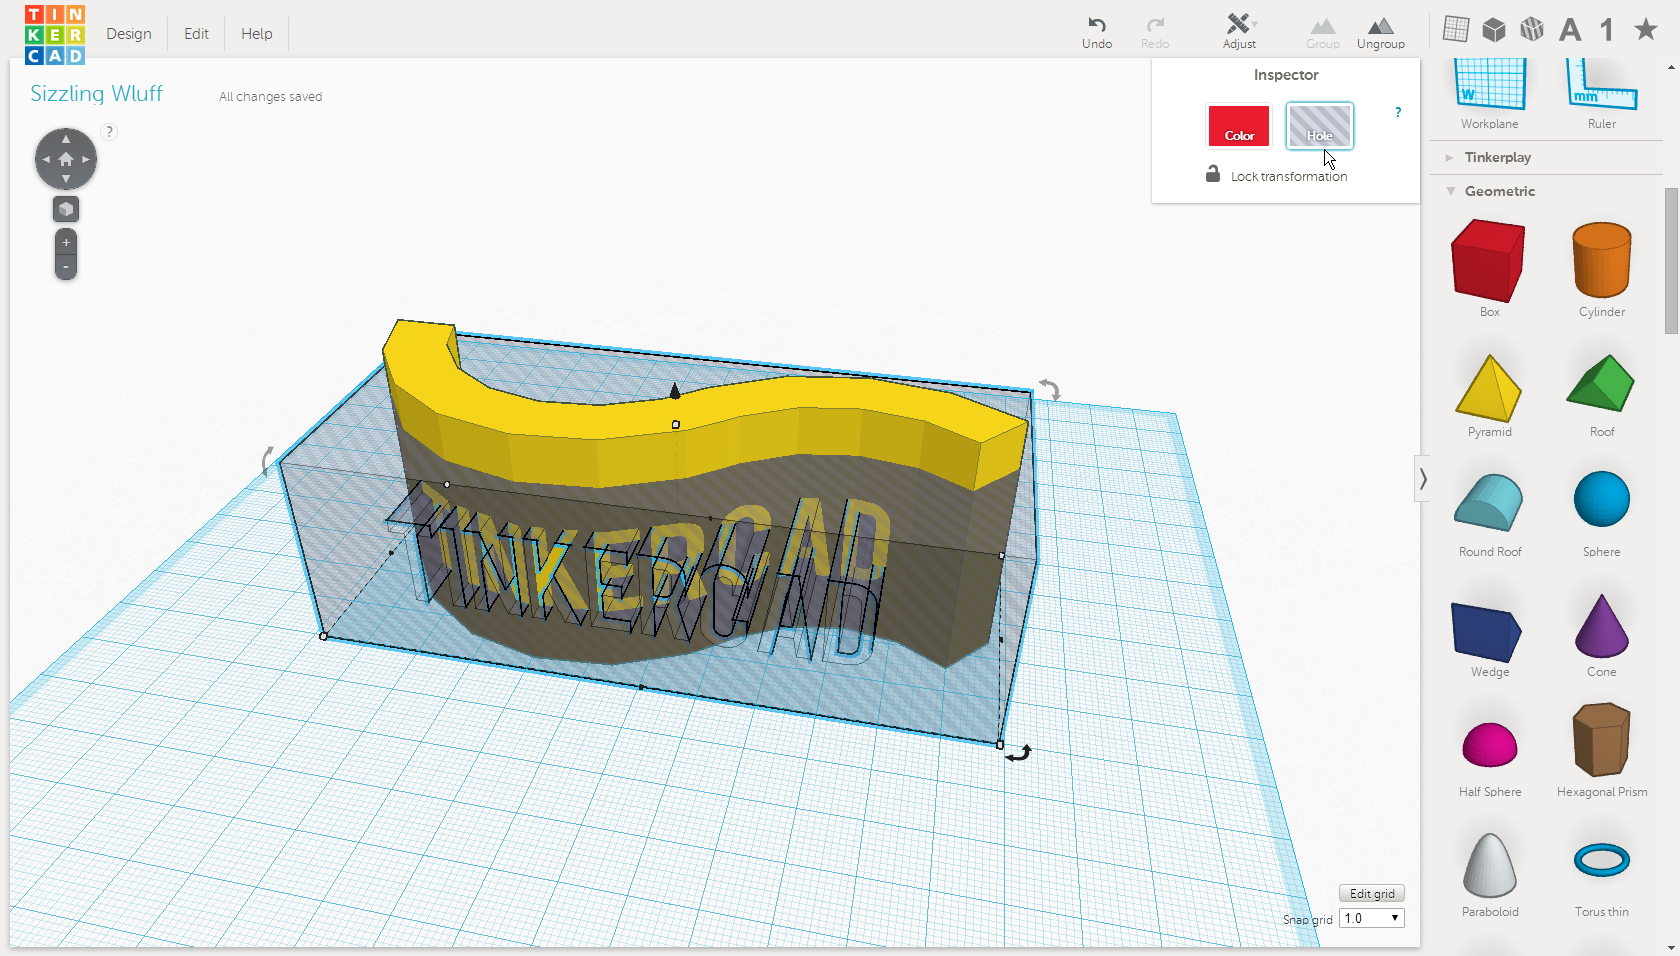
Task: Toggle orthographic view below navigation cube
Action: tap(65, 209)
